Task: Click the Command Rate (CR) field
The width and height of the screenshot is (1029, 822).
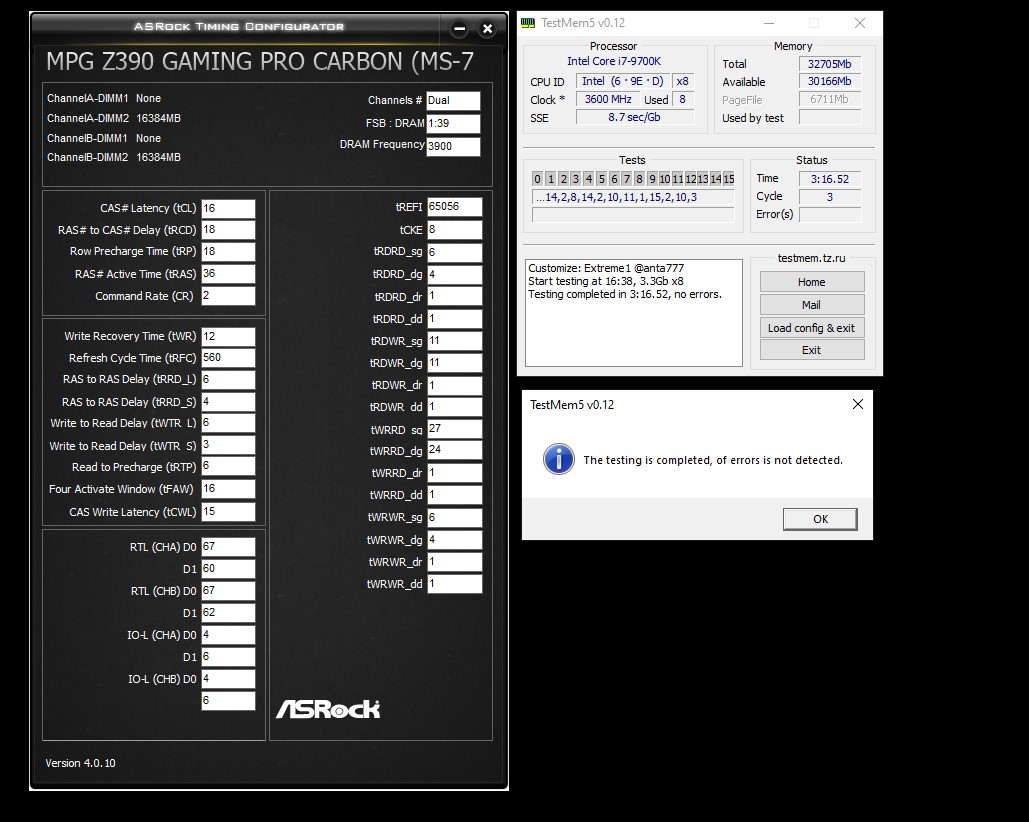Action: [228, 296]
